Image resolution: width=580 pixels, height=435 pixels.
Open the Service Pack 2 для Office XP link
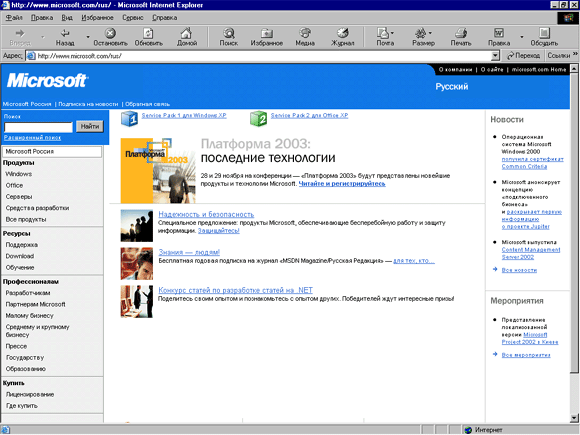(x=309, y=115)
